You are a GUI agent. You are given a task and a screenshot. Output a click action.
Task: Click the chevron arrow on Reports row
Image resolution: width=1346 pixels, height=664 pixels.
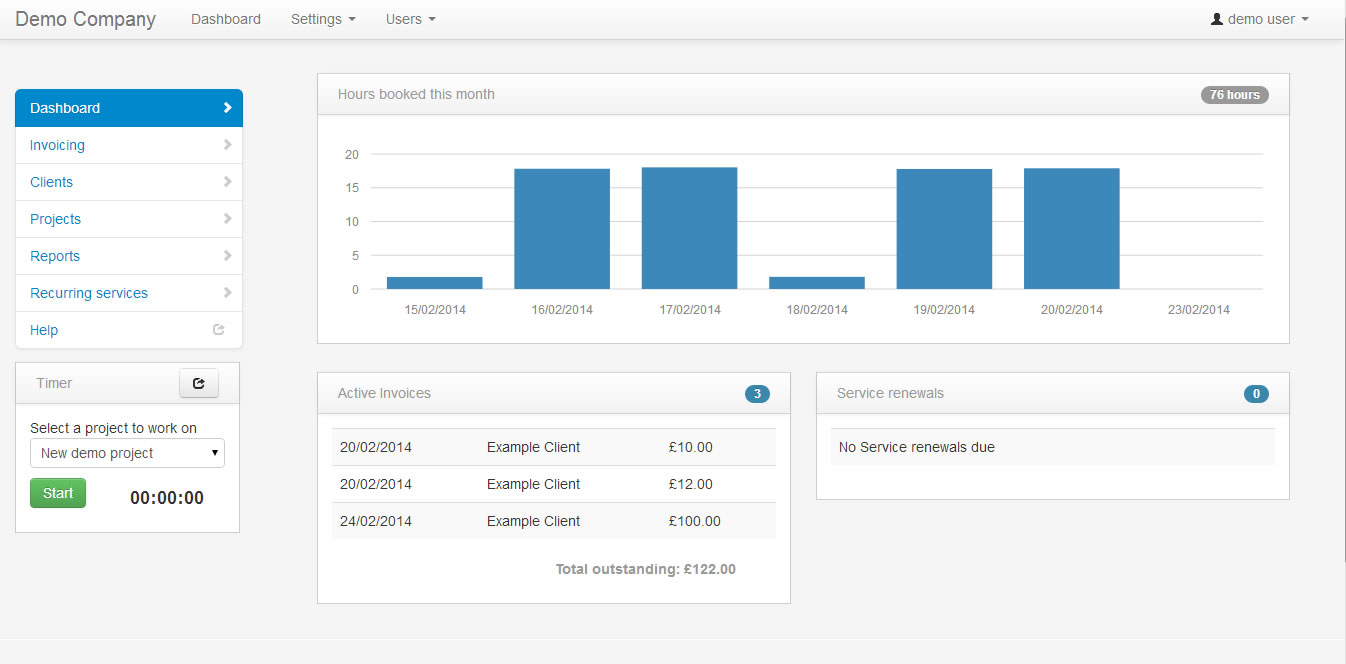point(227,256)
